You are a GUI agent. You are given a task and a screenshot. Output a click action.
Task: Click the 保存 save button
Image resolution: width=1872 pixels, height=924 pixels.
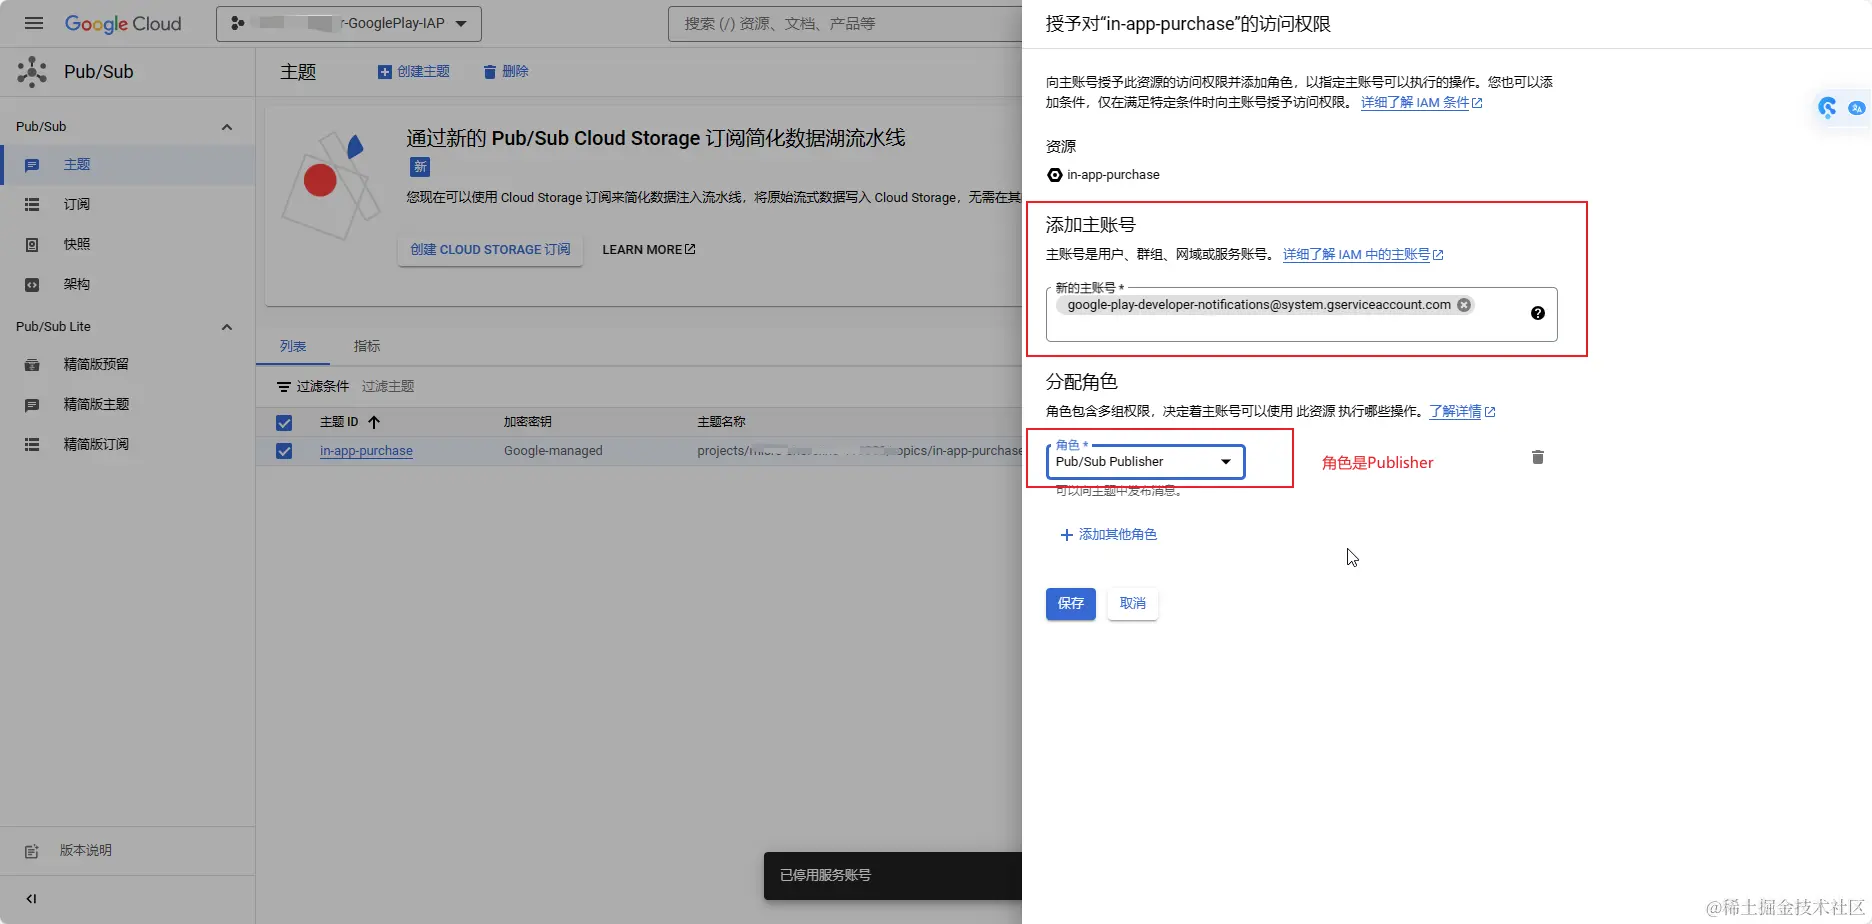point(1071,604)
